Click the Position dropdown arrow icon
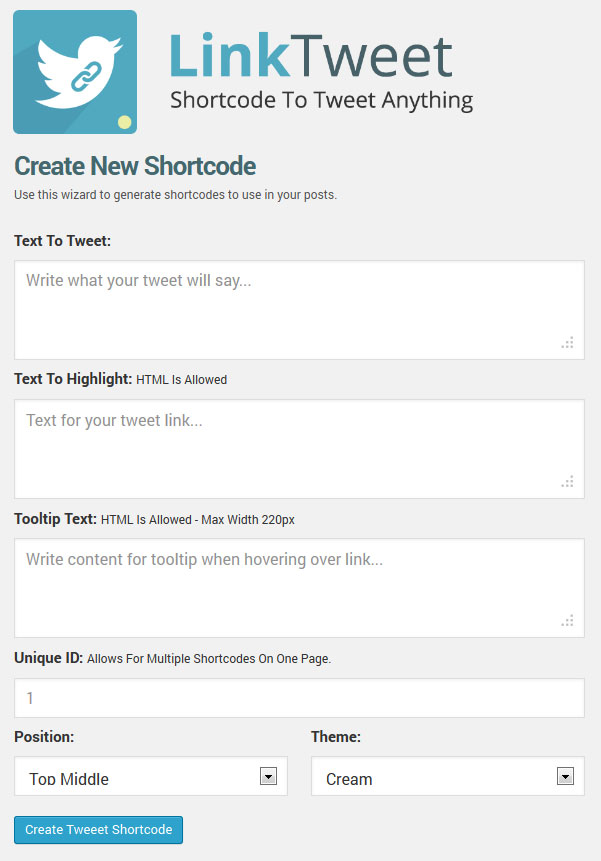 coord(268,776)
